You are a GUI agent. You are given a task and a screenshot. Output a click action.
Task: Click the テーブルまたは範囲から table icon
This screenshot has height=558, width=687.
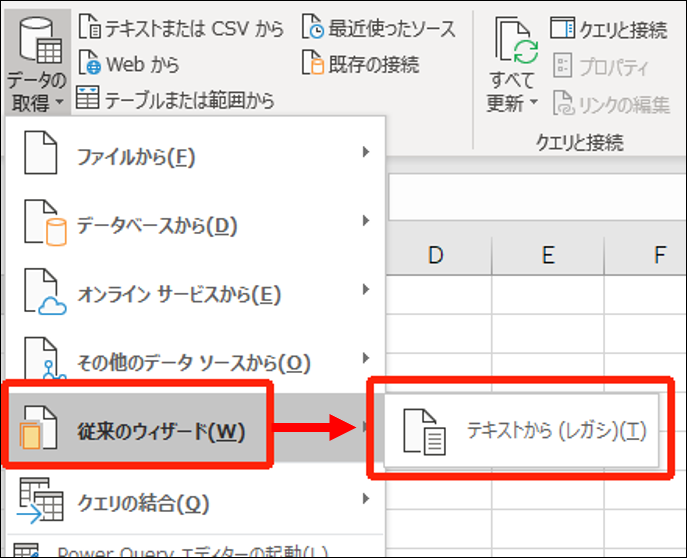(x=88, y=97)
